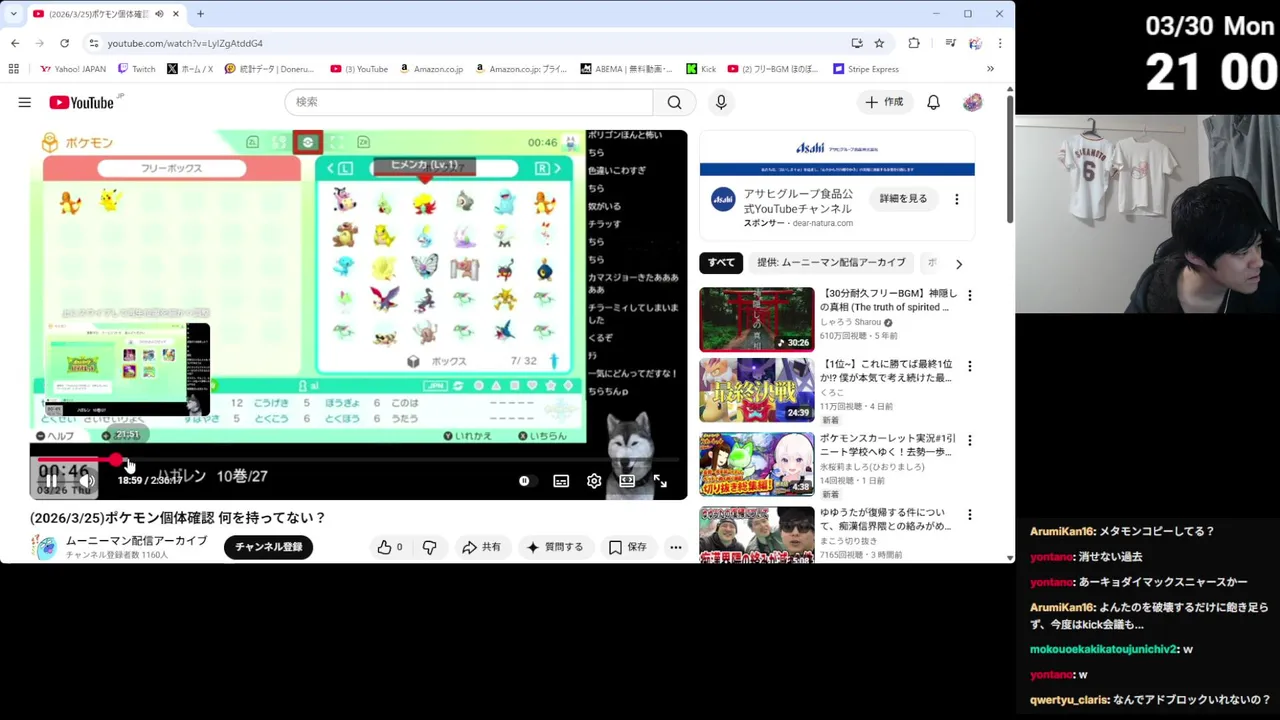Dislike the video with the thumbs-down button

pos(429,547)
